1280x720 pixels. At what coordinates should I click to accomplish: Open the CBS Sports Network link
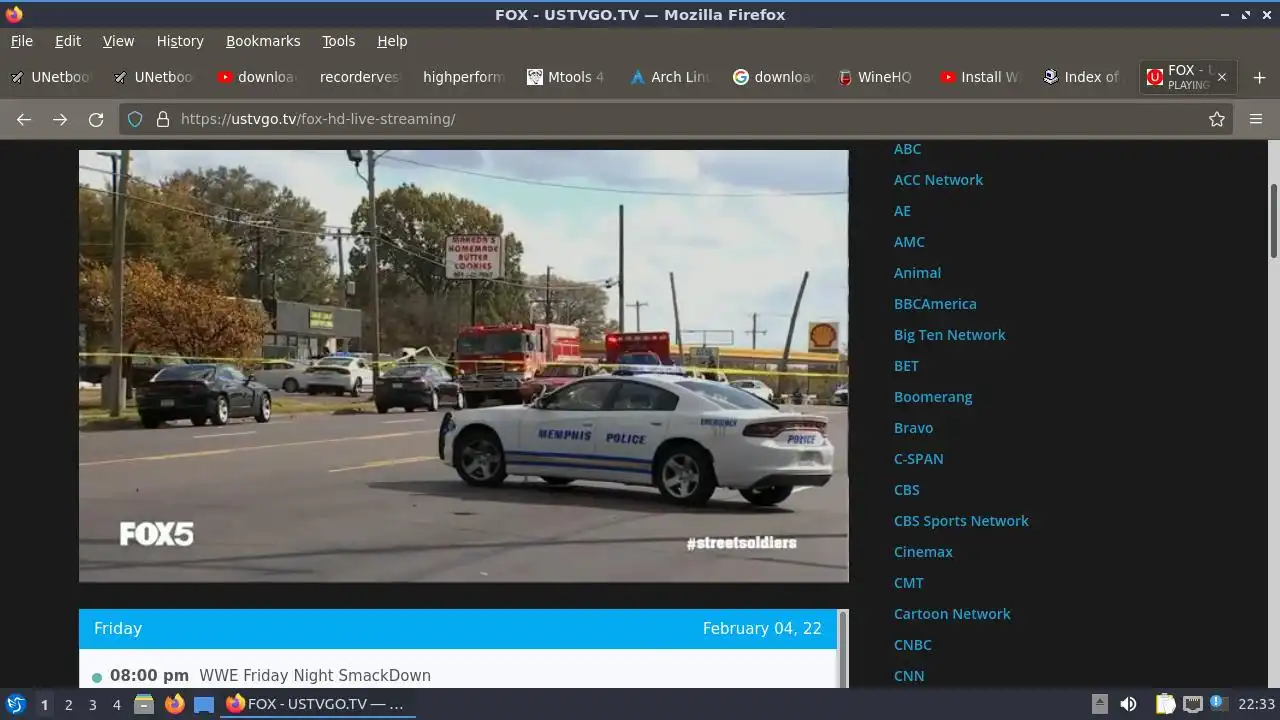pos(961,521)
